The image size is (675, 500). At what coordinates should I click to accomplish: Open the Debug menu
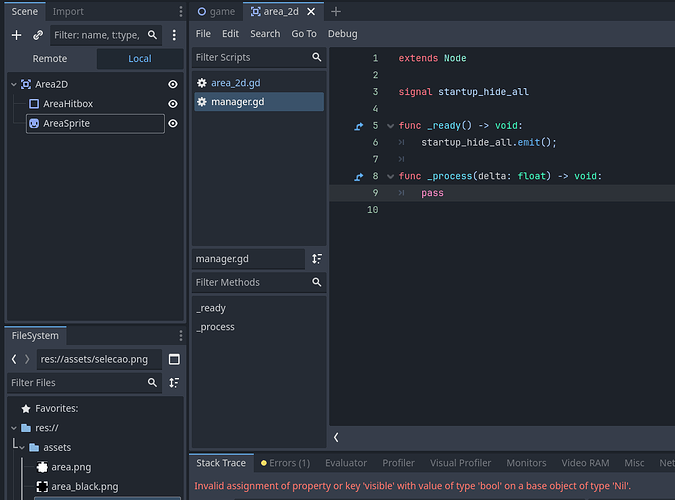point(343,34)
